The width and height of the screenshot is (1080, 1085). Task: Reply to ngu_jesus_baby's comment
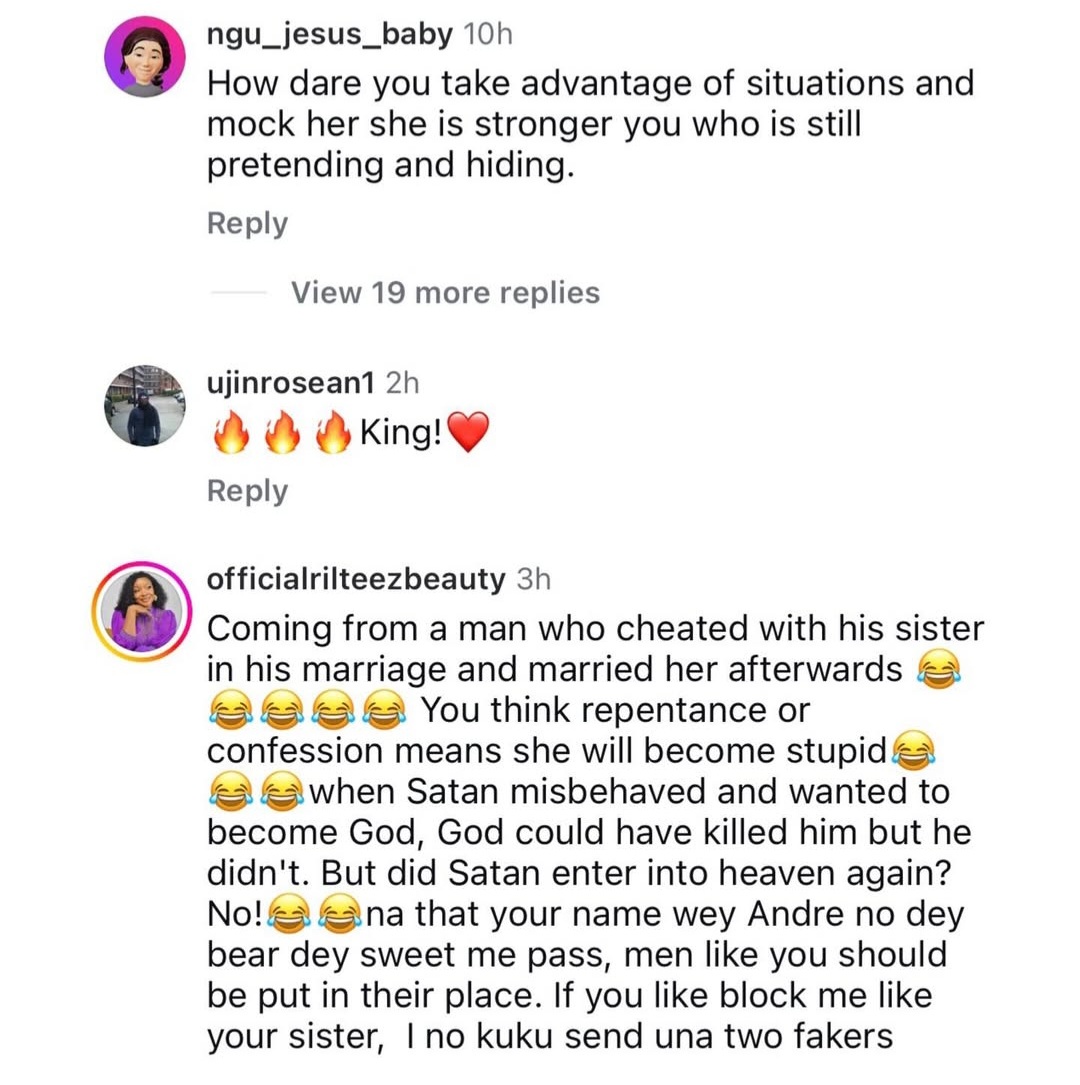(x=247, y=224)
